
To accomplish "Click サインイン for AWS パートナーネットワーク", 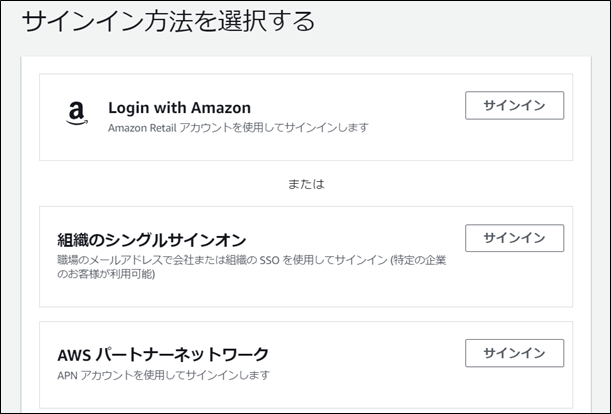I will tap(514, 353).
